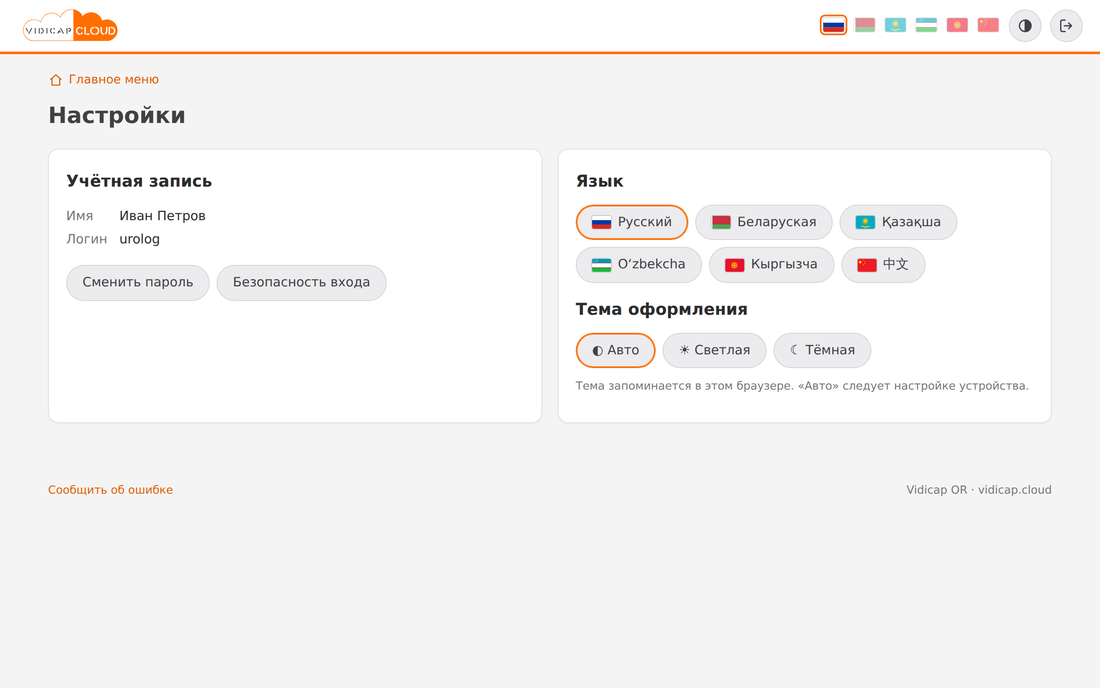Click the Vidicap Cloud logo
Viewport: 1100px width, 688px height.
coord(70,25)
